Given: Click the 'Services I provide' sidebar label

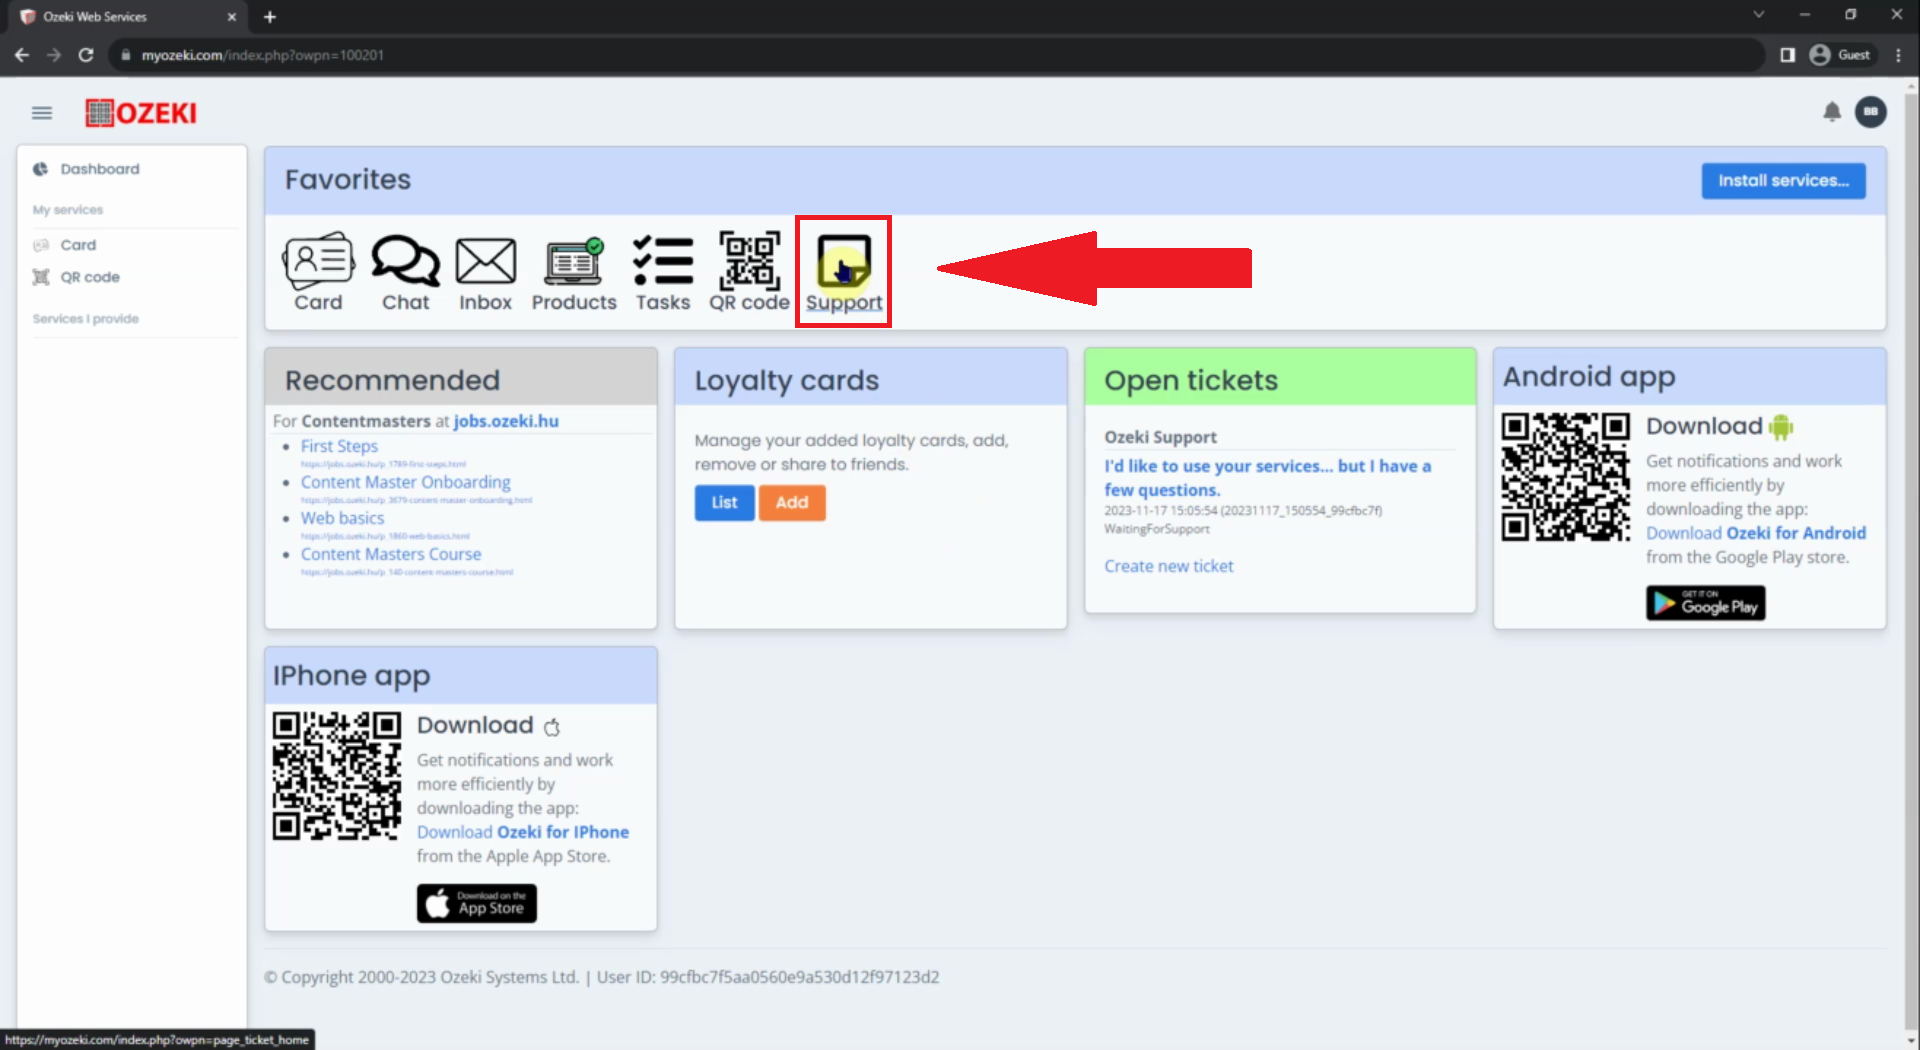Looking at the screenshot, I should (85, 319).
